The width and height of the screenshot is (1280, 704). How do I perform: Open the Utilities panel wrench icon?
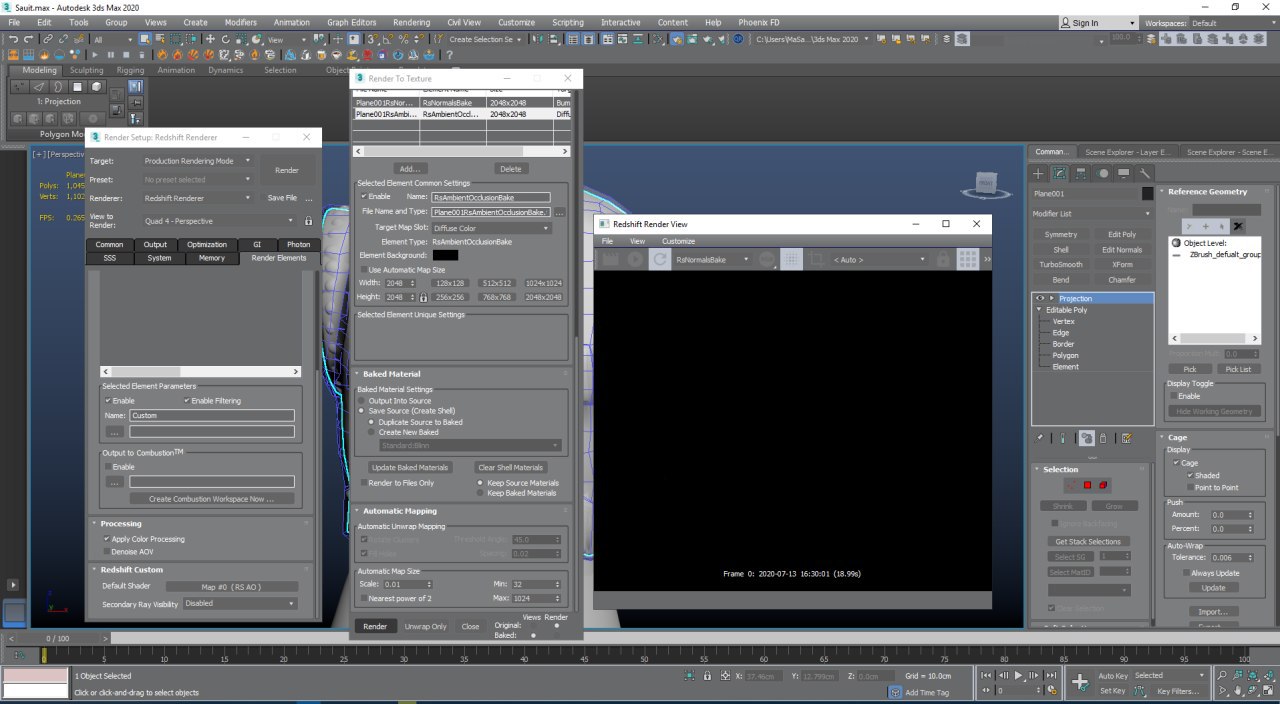(1145, 173)
